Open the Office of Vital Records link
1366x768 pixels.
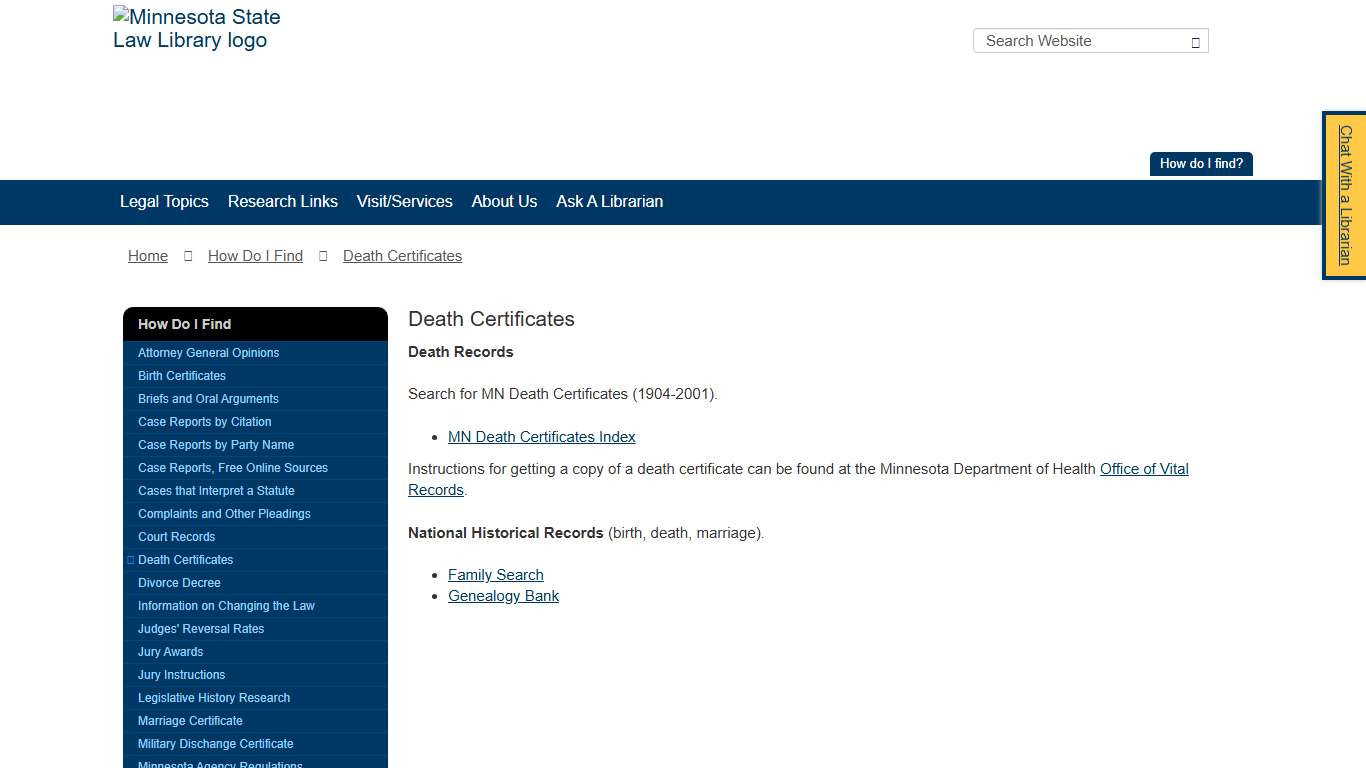(x=1143, y=468)
